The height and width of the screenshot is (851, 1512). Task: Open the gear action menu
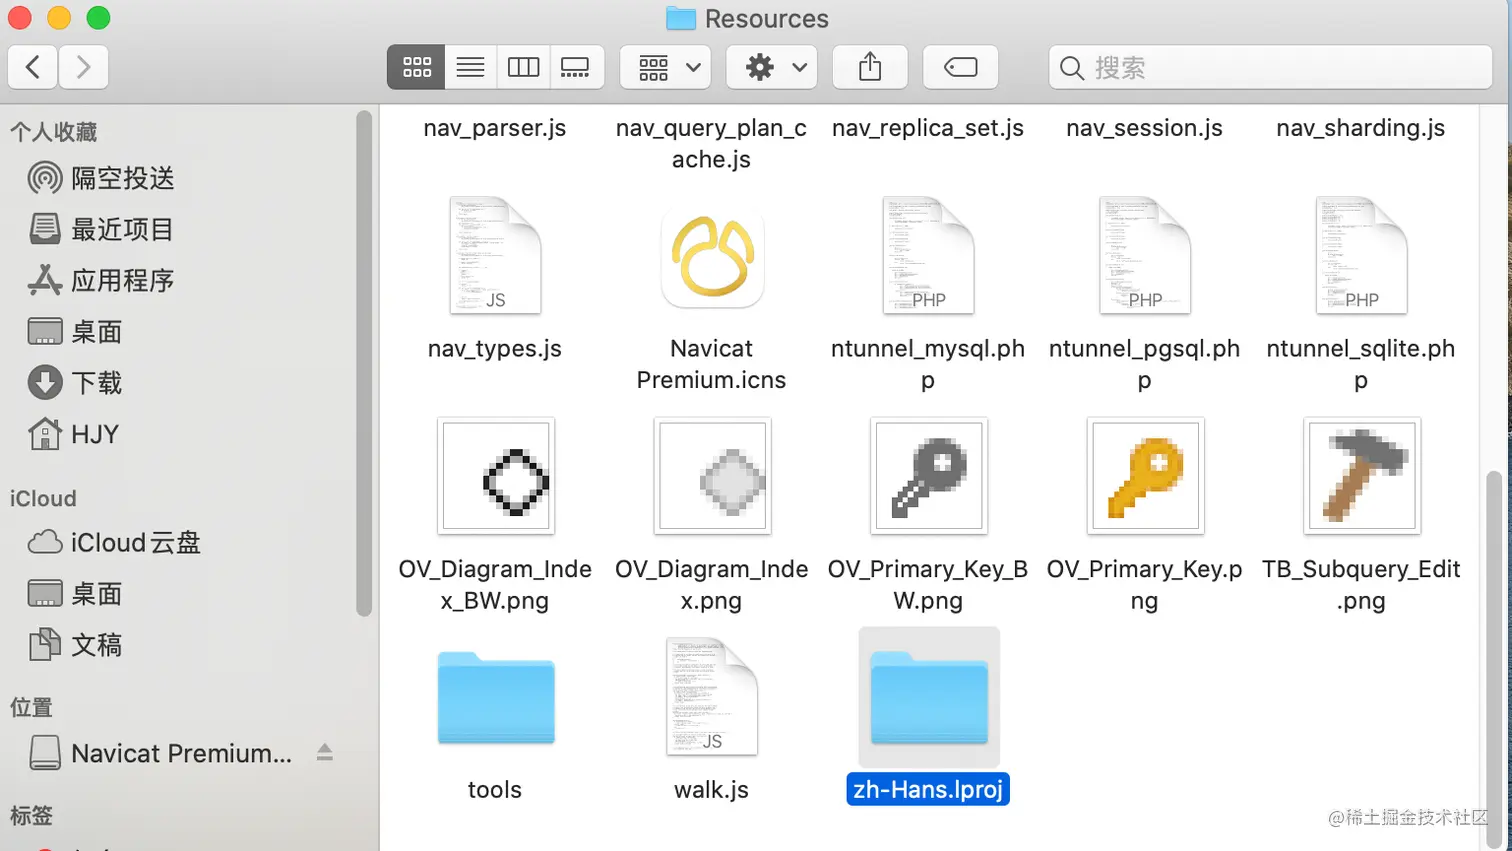coord(772,67)
